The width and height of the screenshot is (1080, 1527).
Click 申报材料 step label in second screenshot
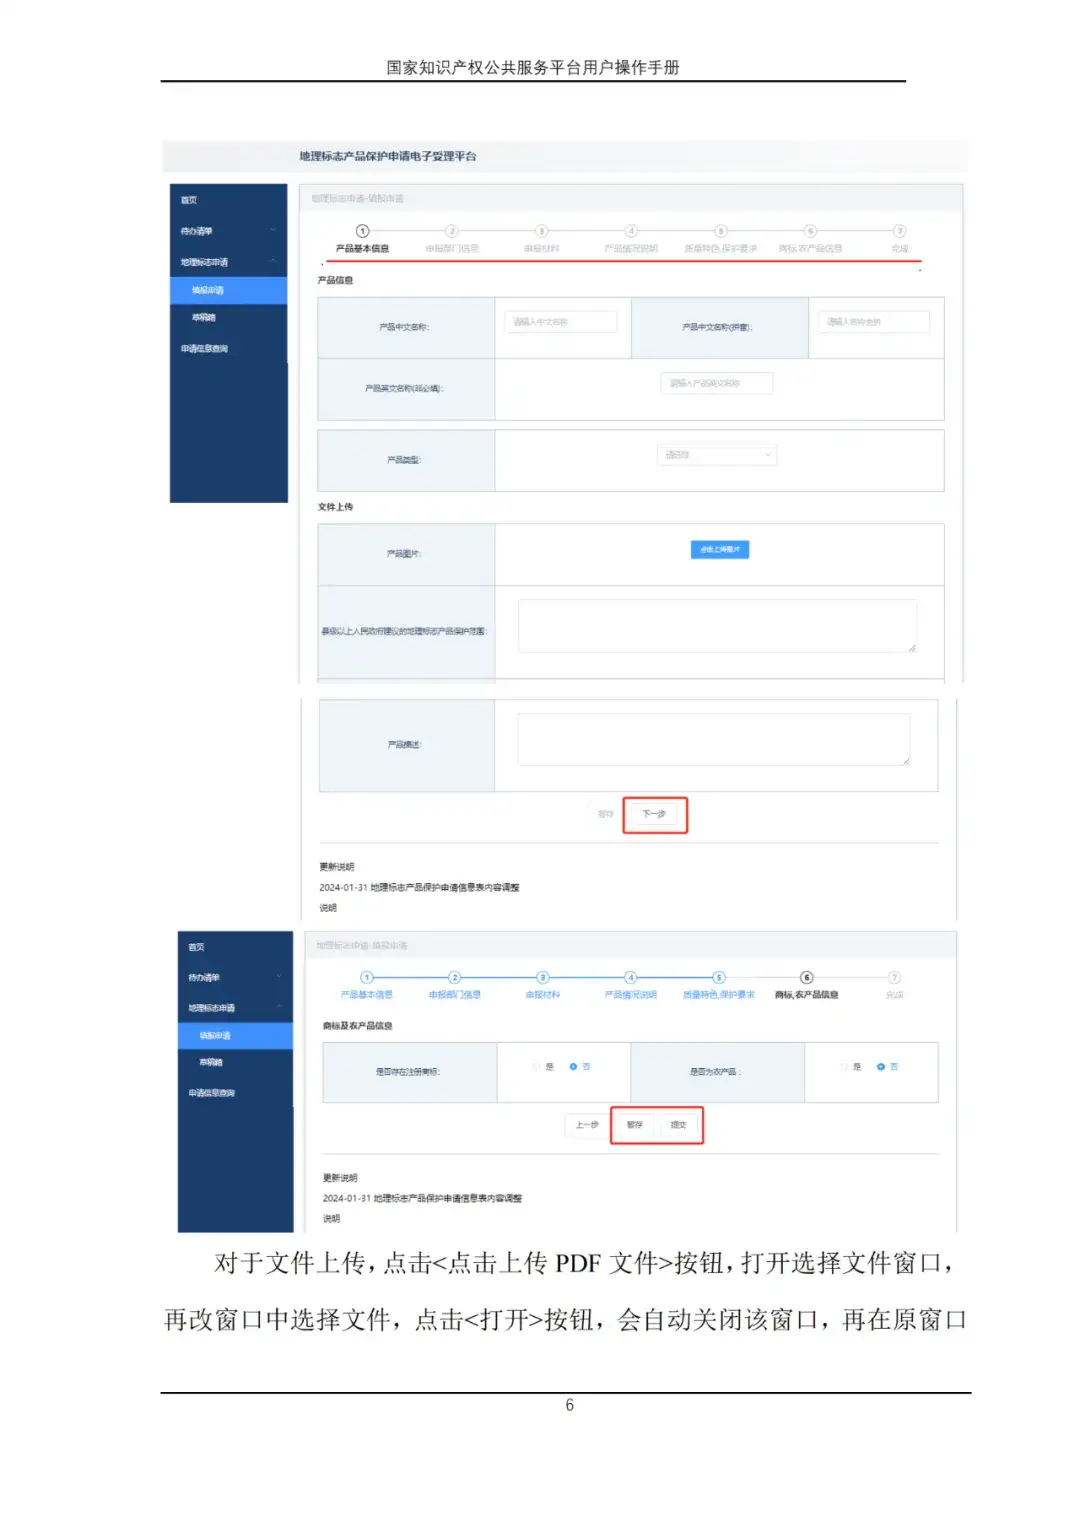[x=543, y=995]
